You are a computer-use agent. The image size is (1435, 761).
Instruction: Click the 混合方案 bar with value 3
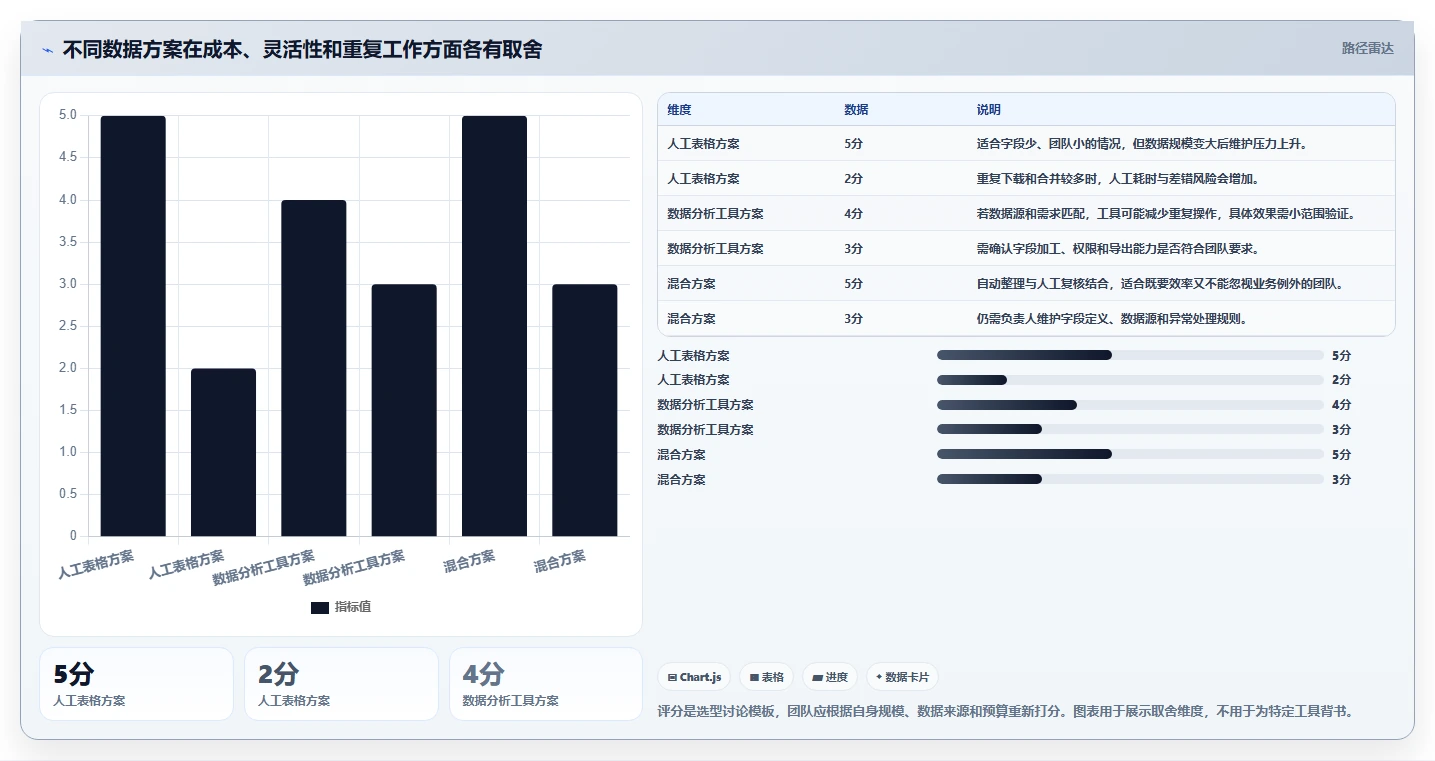[x=585, y=410]
